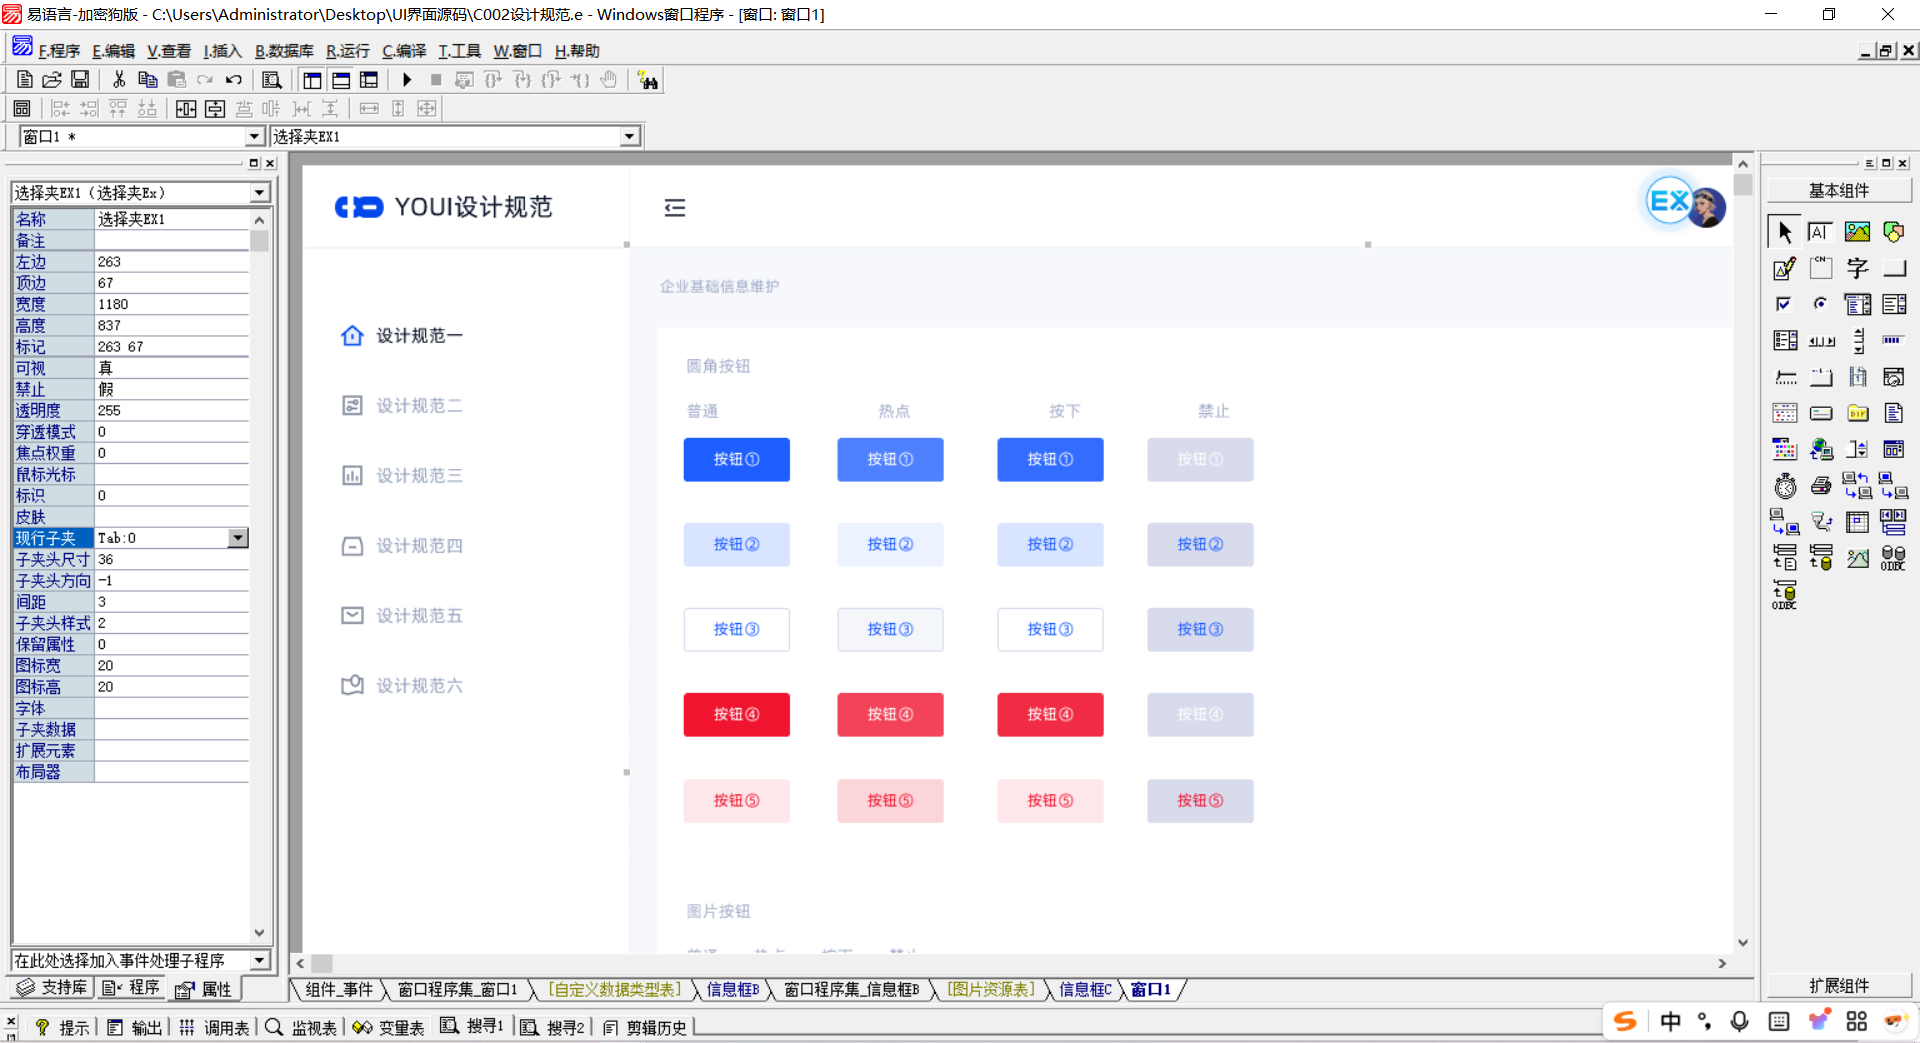1920x1043 pixels.
Task: Expand the 现行子夹 Tab:0 dropdown
Action: point(237,538)
